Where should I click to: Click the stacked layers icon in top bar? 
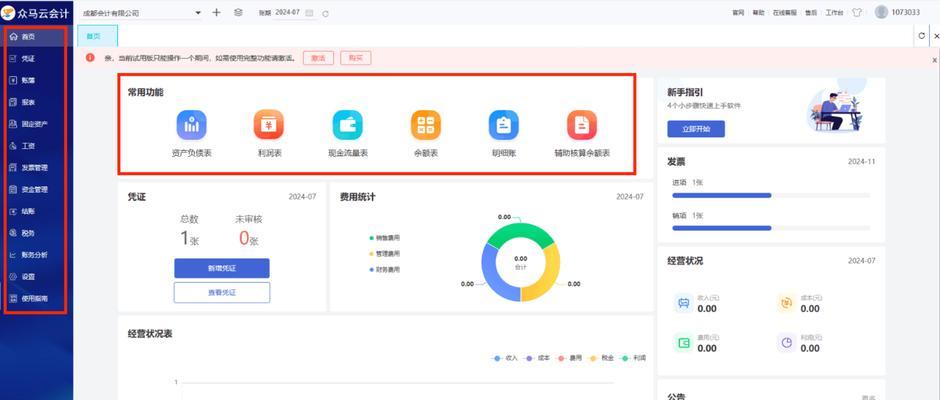[x=238, y=12]
